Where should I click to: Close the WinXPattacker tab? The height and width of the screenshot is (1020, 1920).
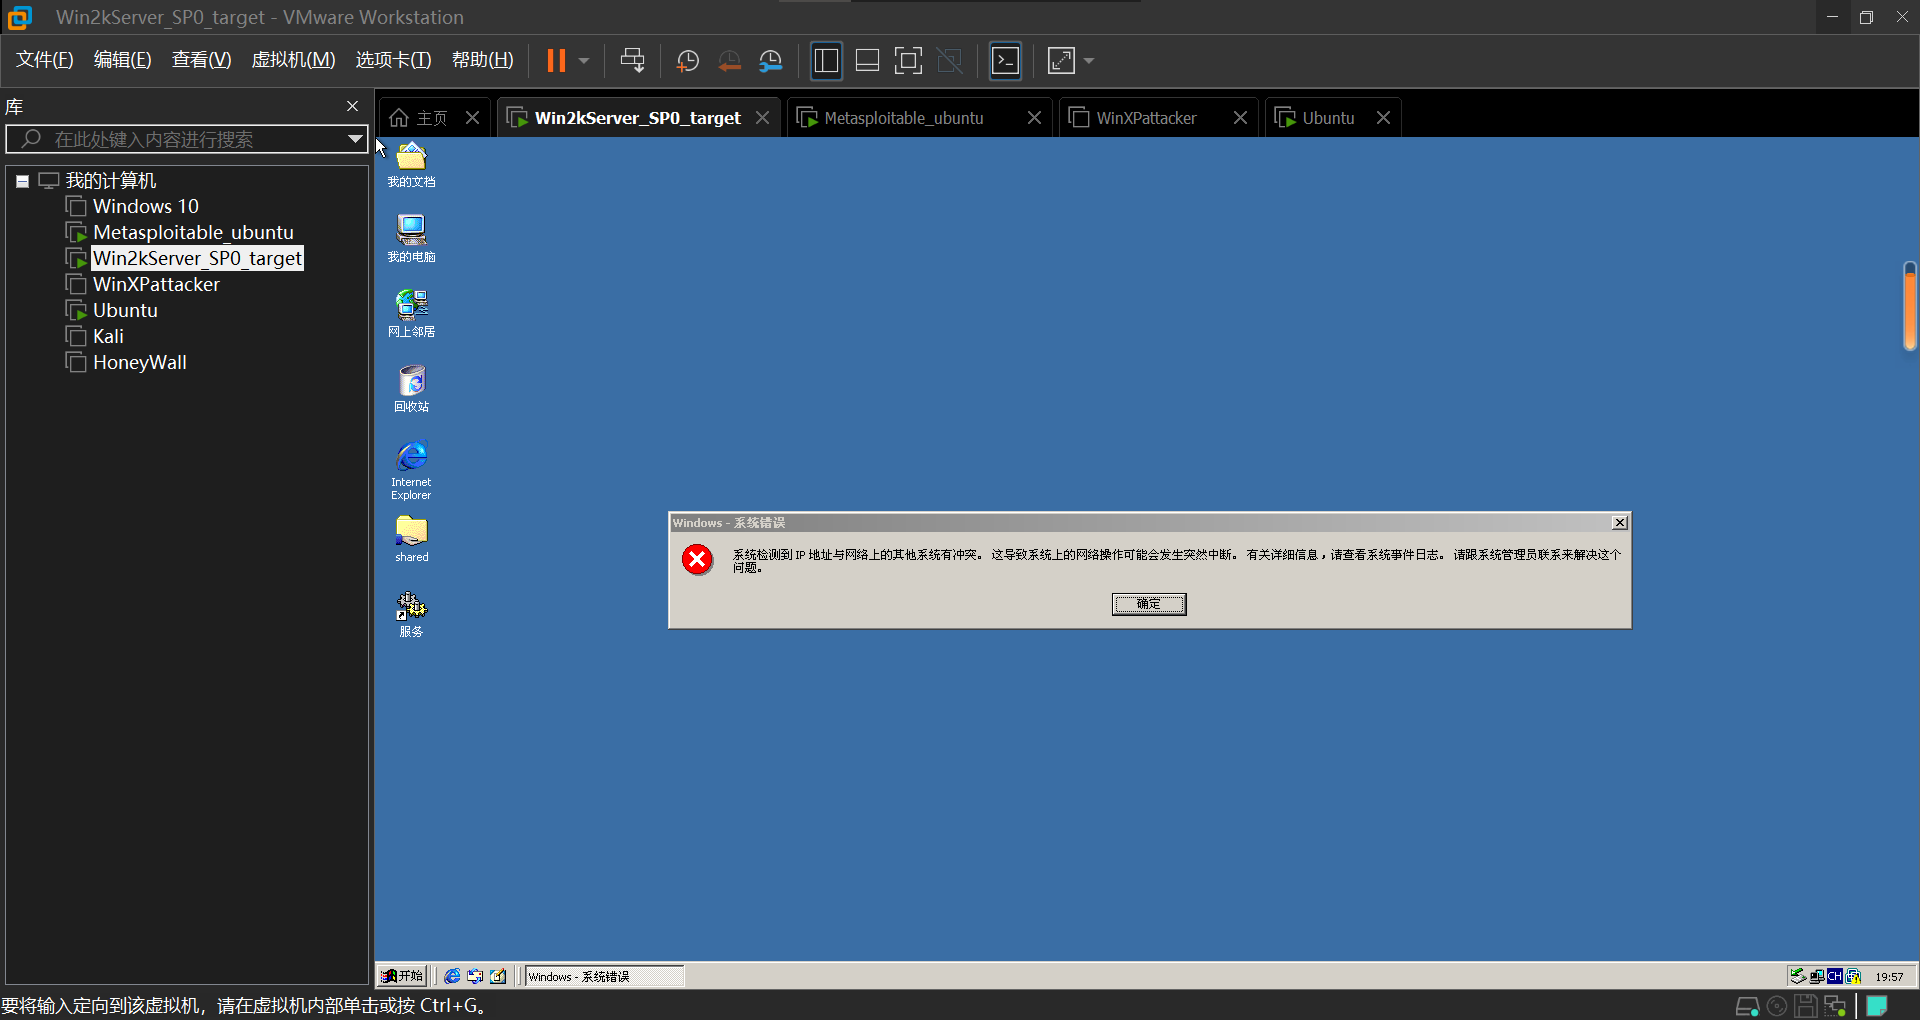pyautogui.click(x=1240, y=118)
